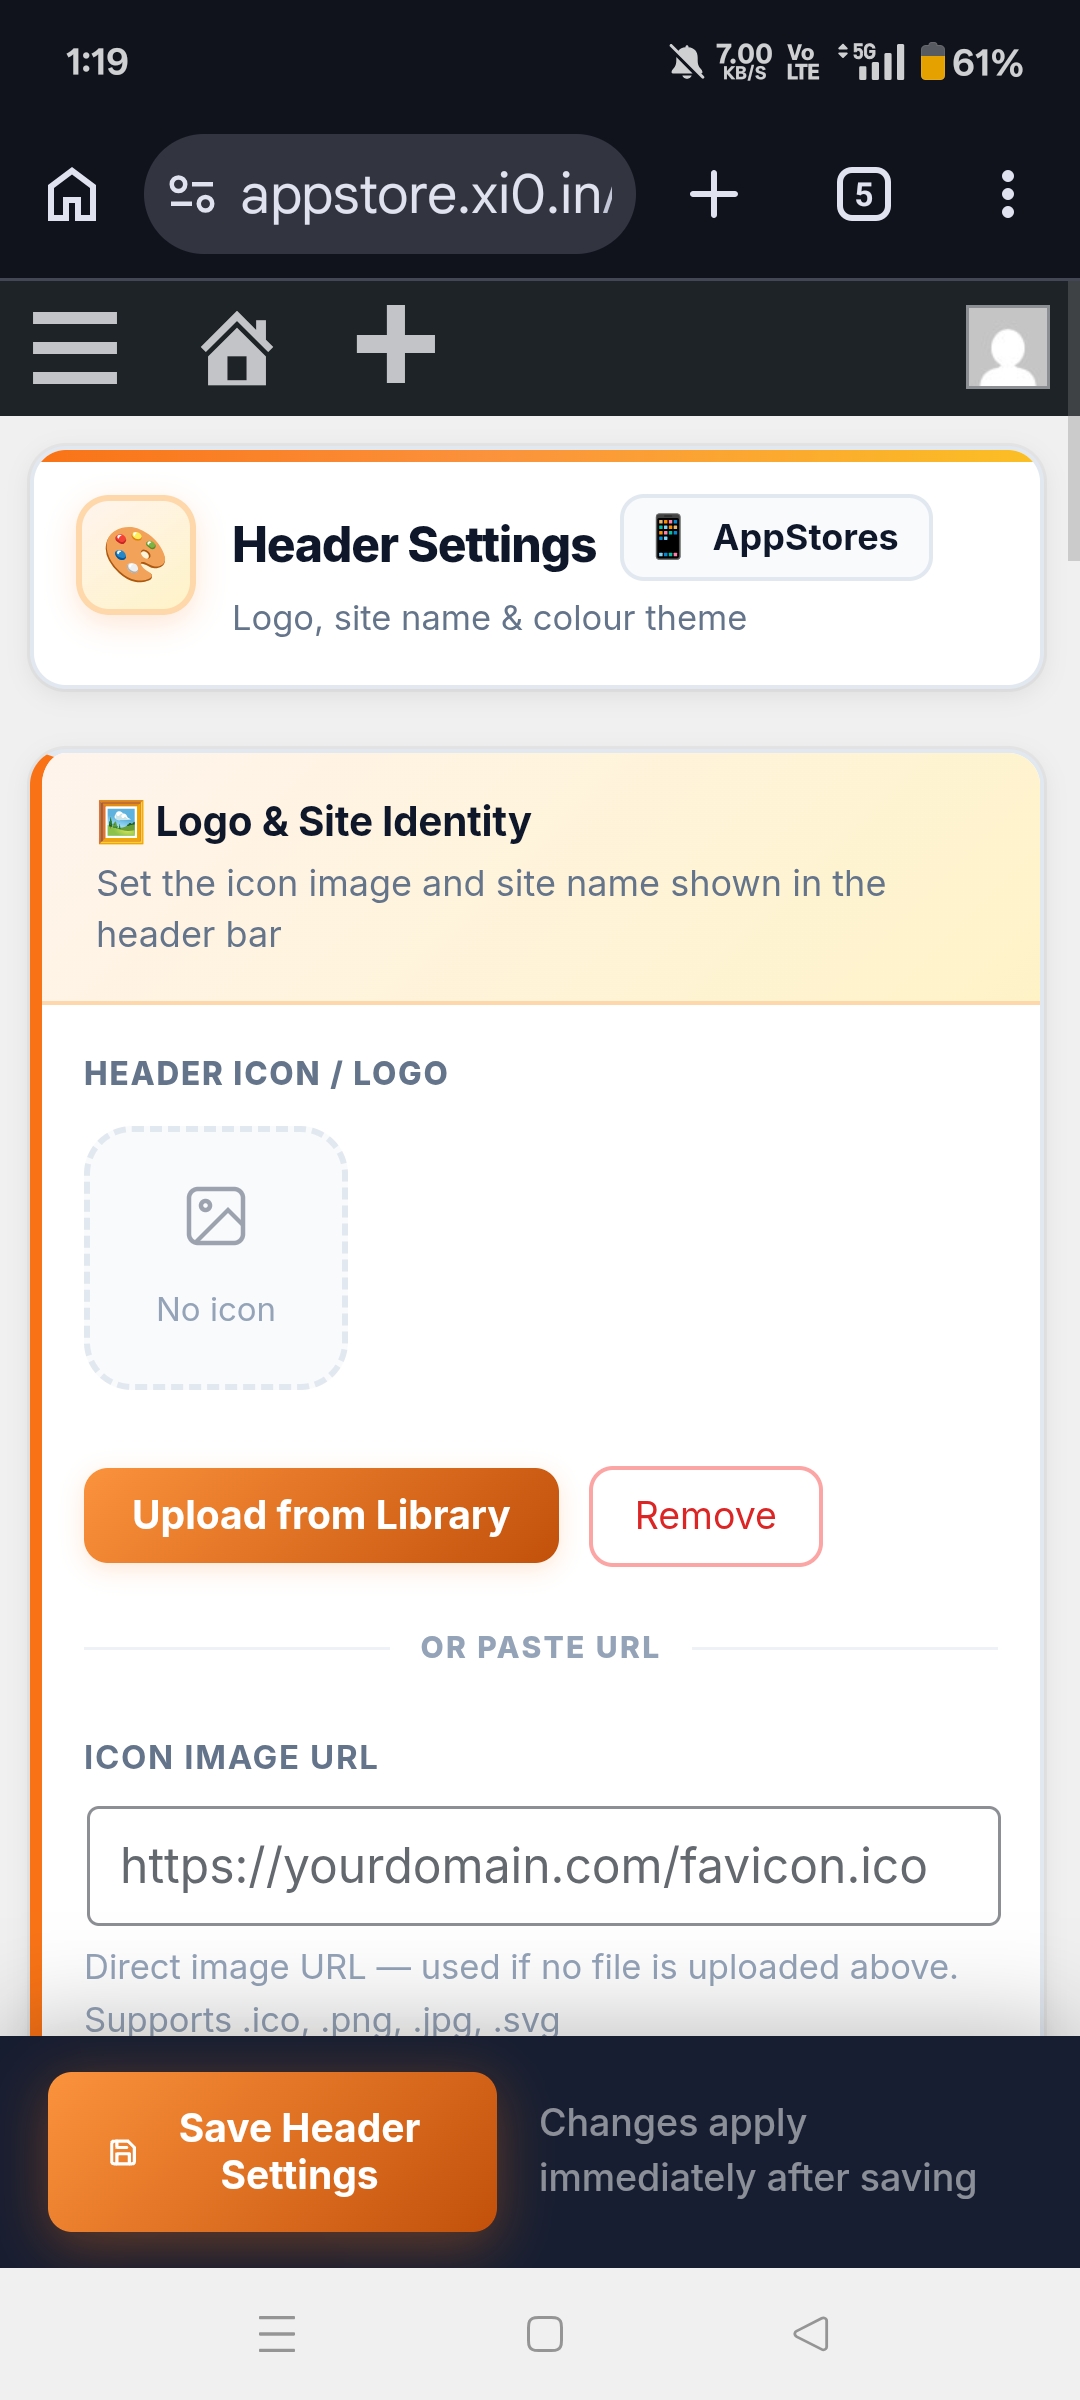Open Android recent apps menu button

277,2334
